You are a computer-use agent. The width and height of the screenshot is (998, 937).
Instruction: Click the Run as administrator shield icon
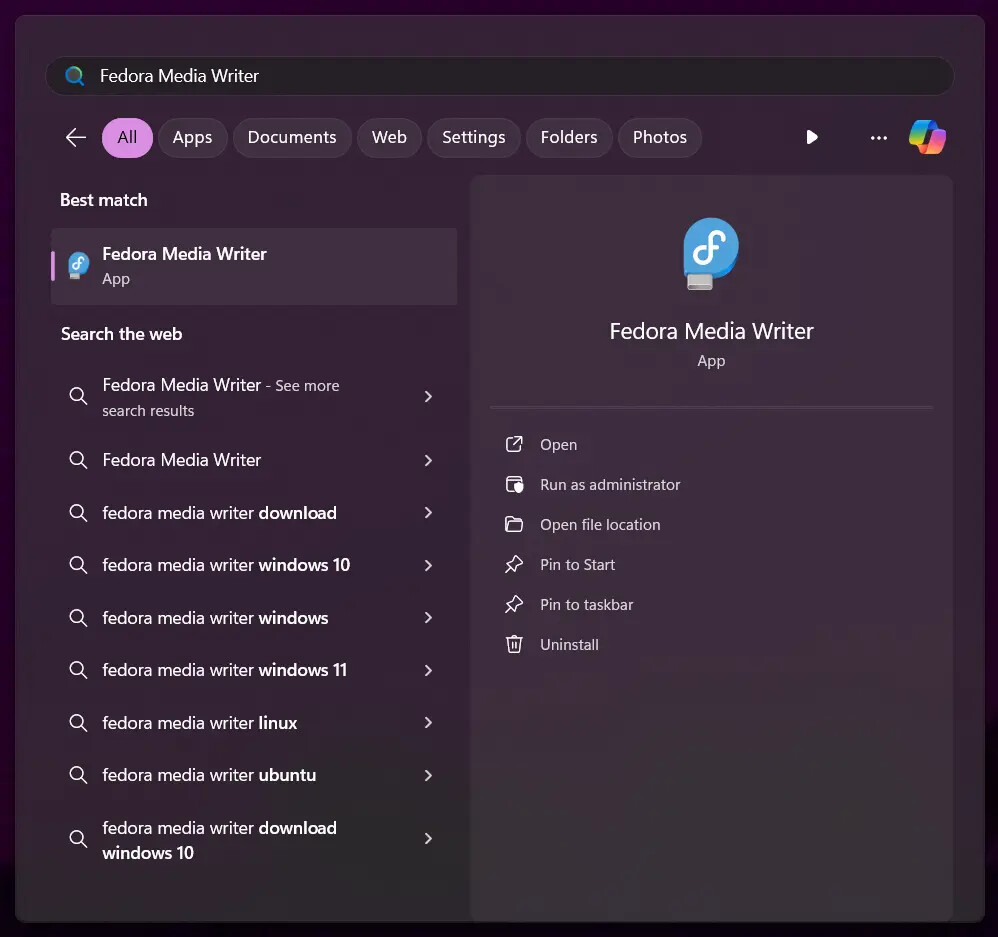click(514, 484)
